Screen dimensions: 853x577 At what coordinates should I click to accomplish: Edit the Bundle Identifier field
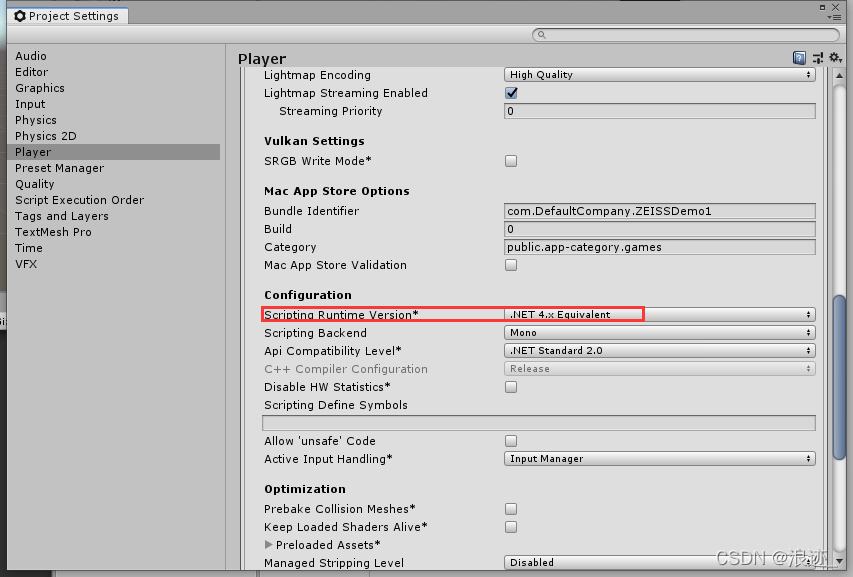tap(660, 211)
